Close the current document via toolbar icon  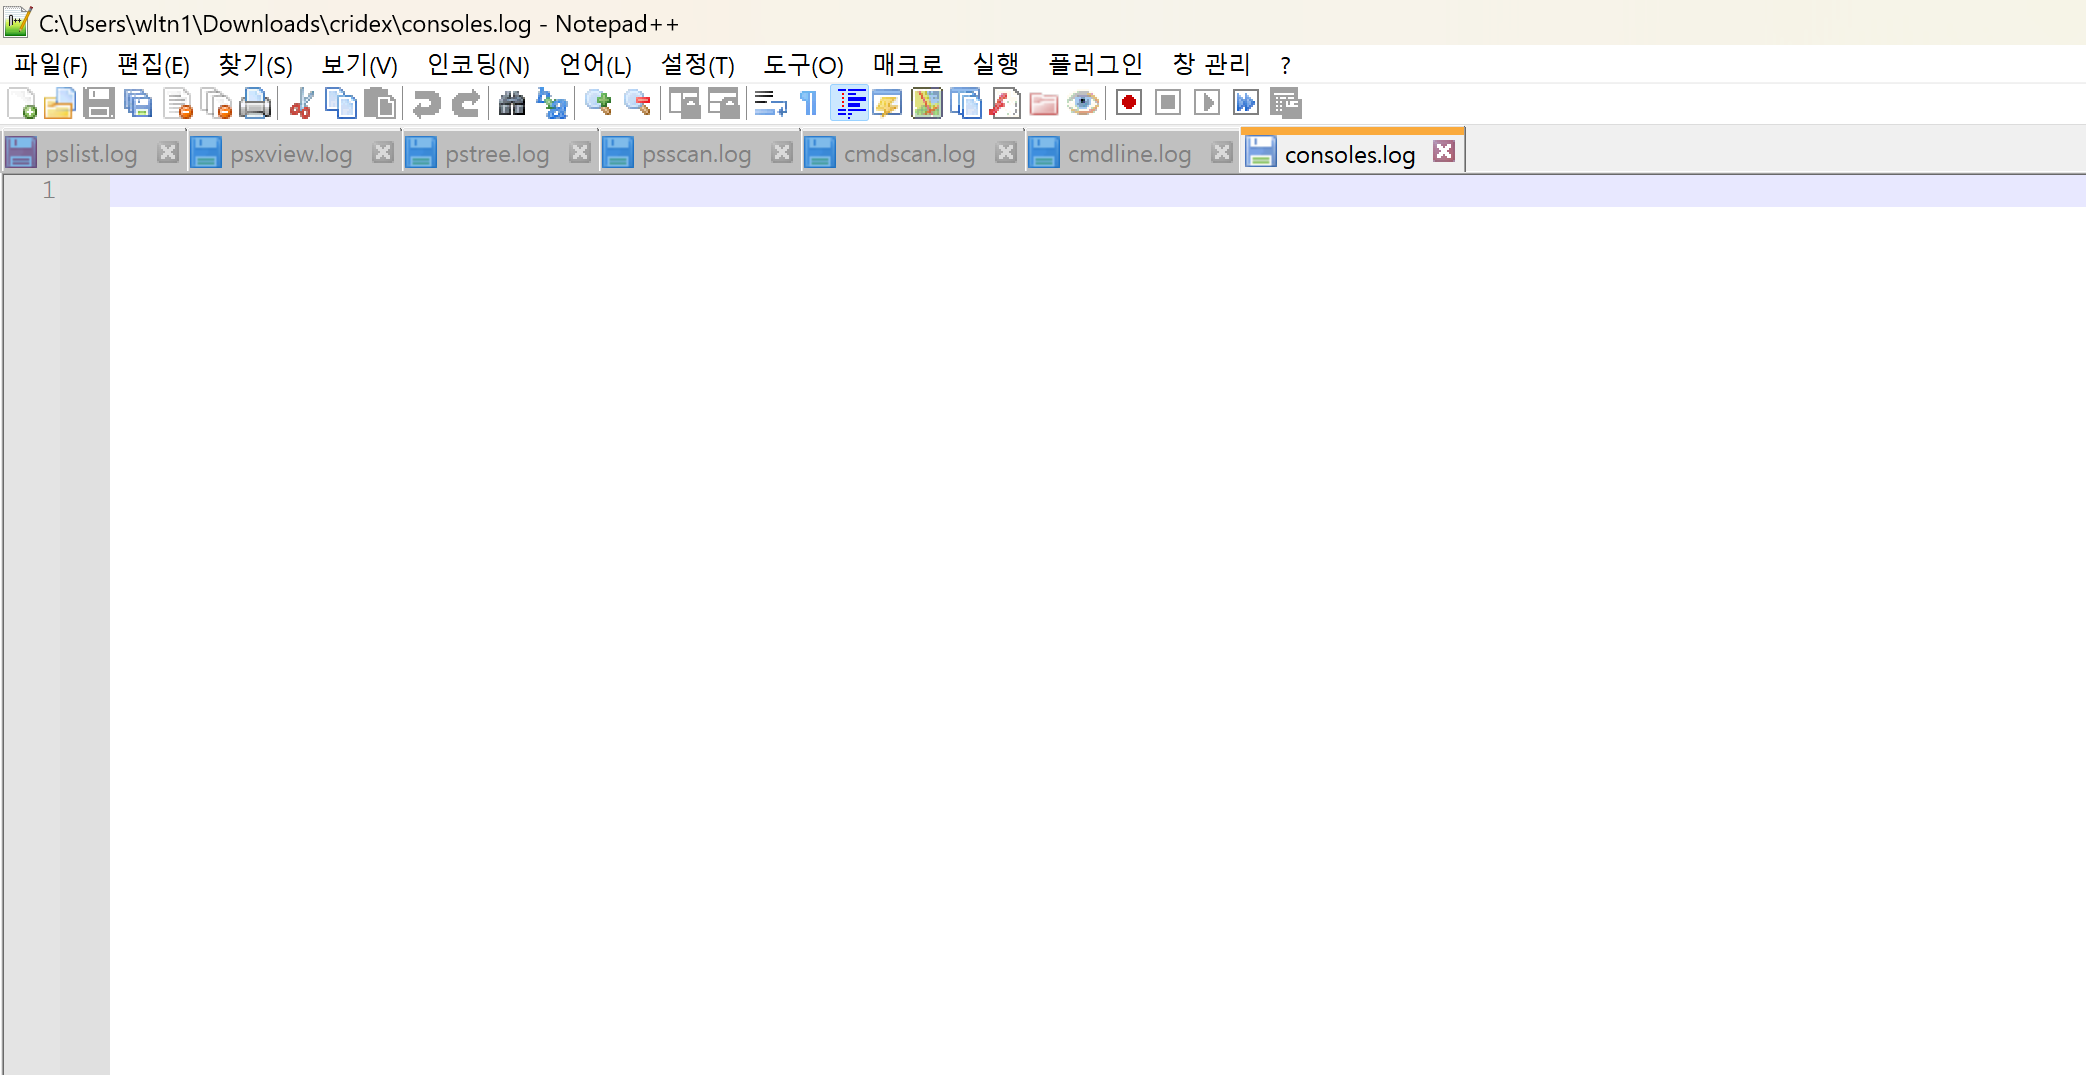(177, 103)
